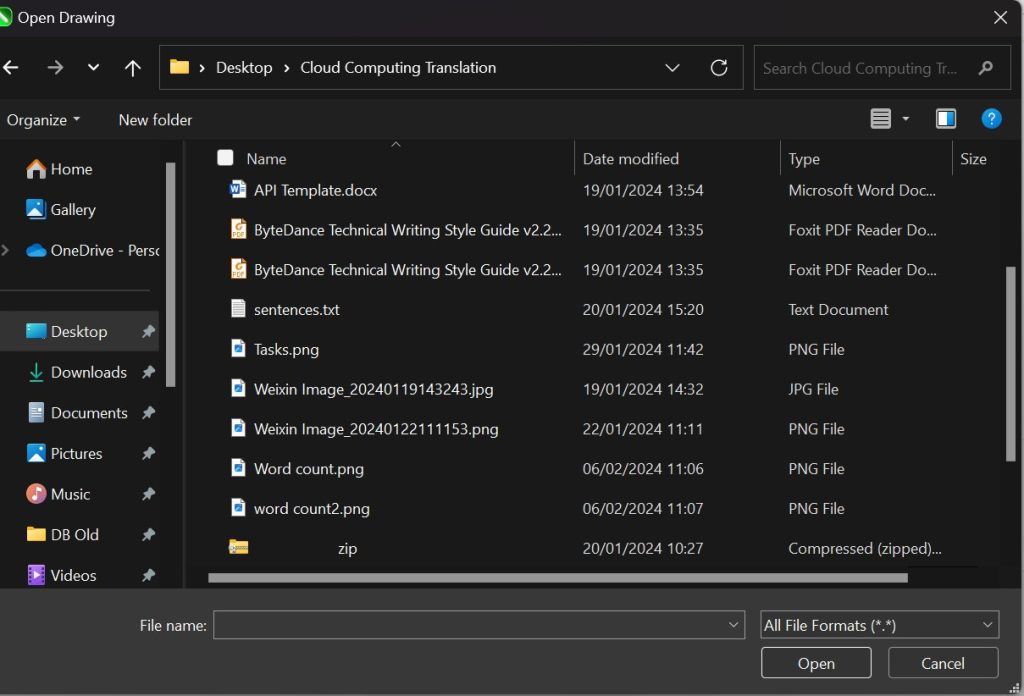The image size is (1024, 696).
Task: Click PDF icon of first ByteDance Style Guide
Action: [238, 229]
